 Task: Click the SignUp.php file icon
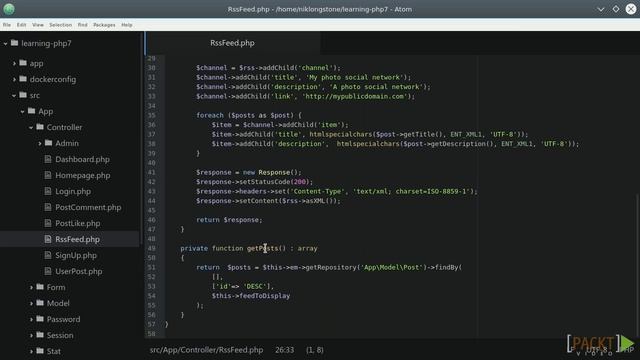click(x=48, y=255)
